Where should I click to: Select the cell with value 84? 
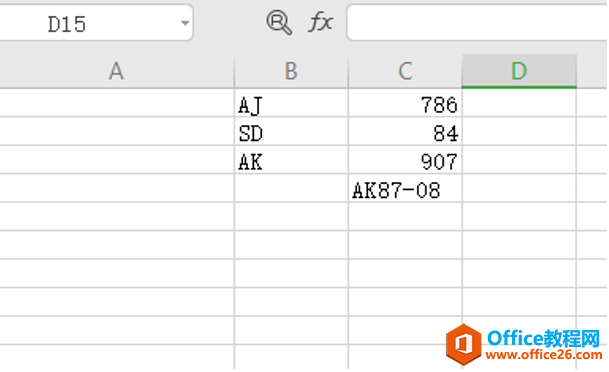tap(405, 131)
